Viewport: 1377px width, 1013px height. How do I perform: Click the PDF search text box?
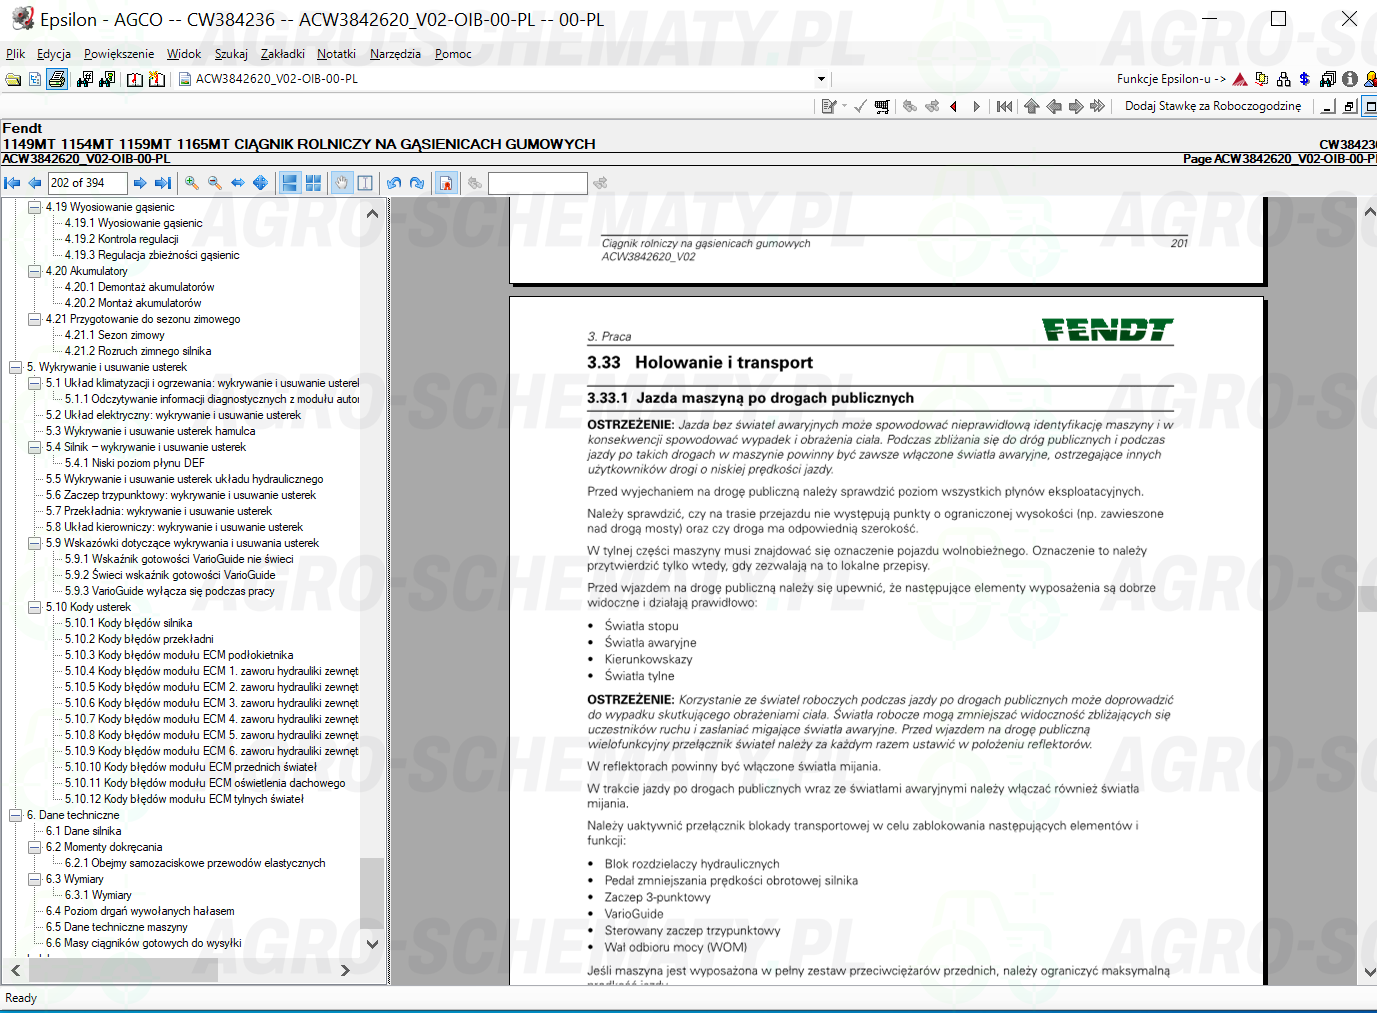click(537, 183)
